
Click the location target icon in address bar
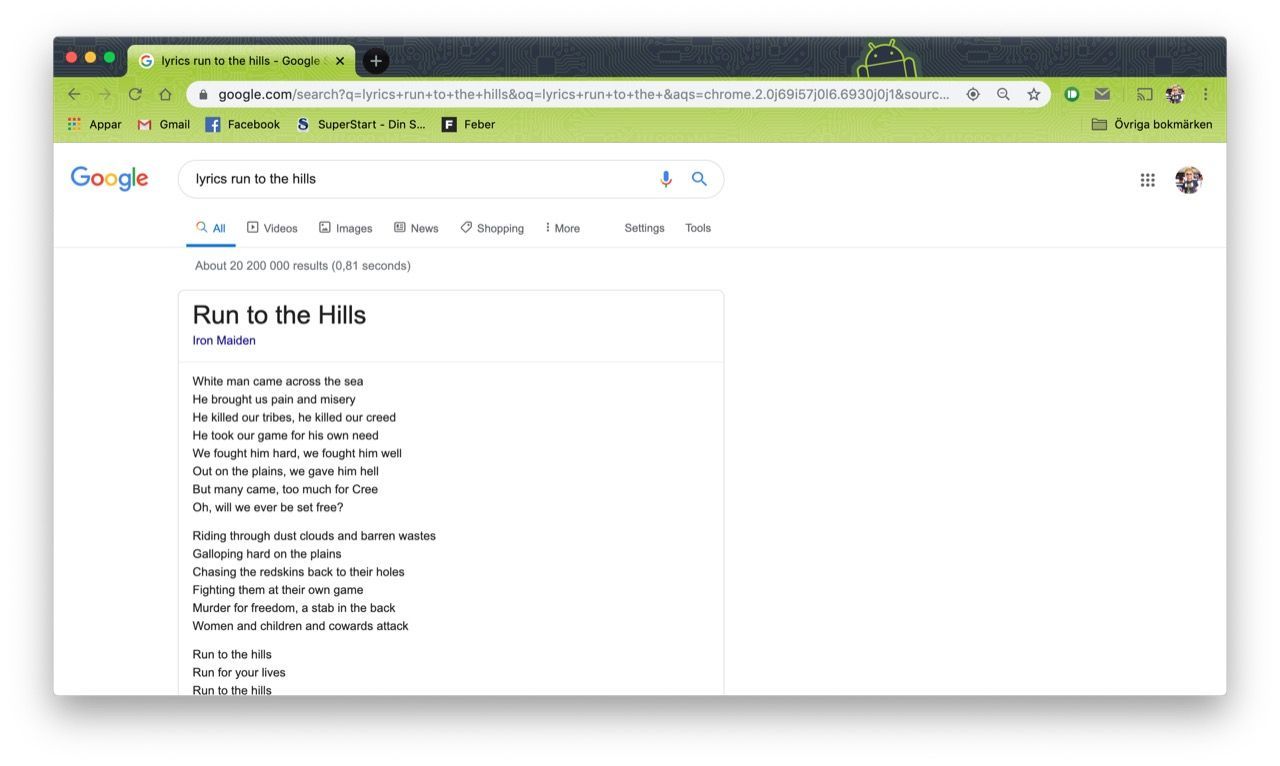[x=973, y=94]
